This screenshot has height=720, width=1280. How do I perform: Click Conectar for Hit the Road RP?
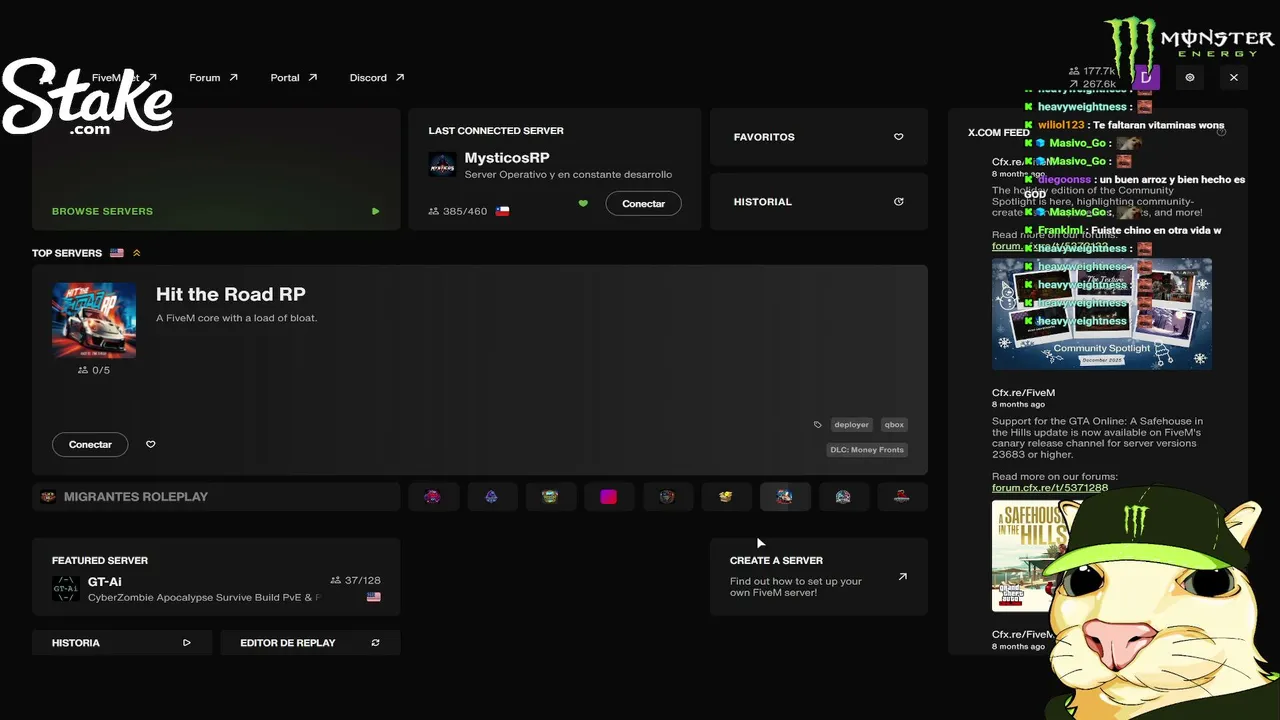click(x=90, y=444)
